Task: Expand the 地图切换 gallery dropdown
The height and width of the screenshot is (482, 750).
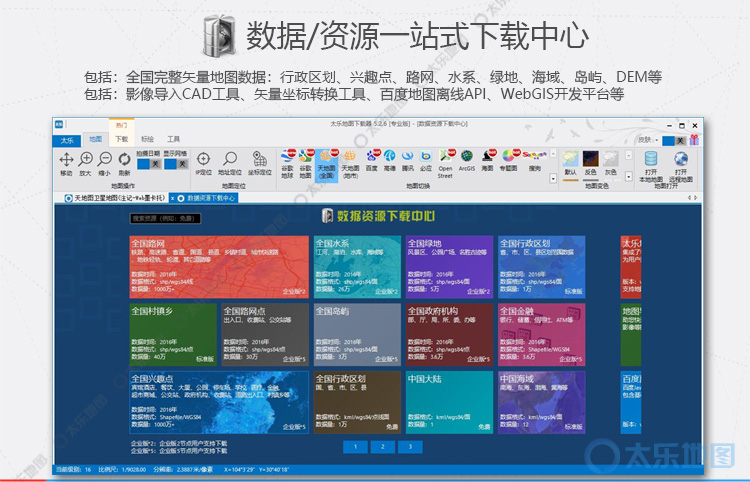Action: click(553, 178)
